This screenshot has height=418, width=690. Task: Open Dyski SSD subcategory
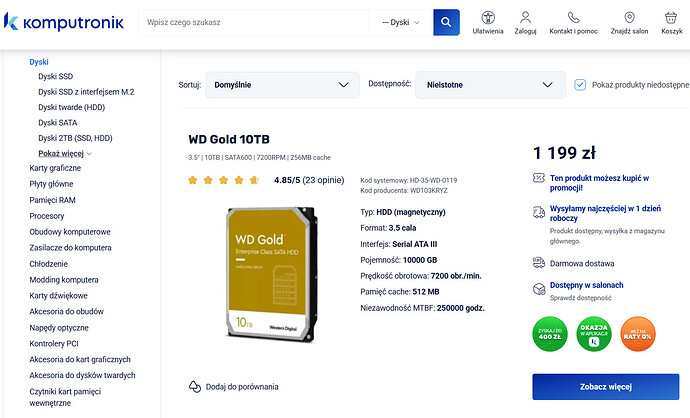click(x=55, y=76)
